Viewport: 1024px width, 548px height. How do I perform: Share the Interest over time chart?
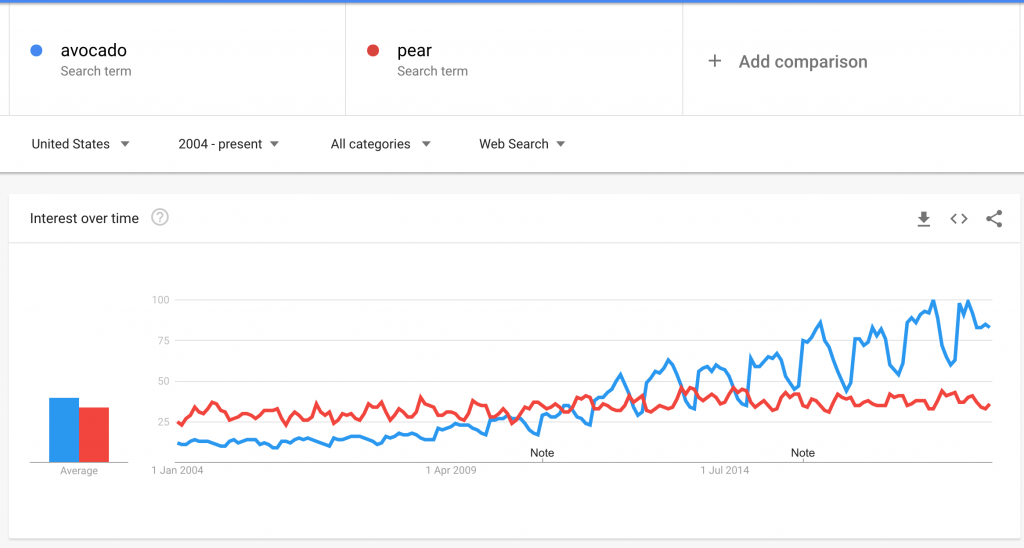[x=994, y=219]
